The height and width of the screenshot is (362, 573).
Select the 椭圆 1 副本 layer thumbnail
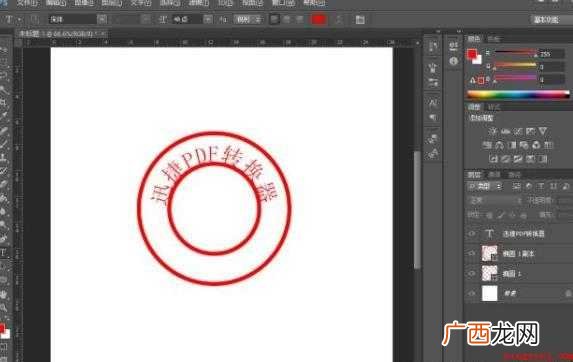click(x=490, y=253)
